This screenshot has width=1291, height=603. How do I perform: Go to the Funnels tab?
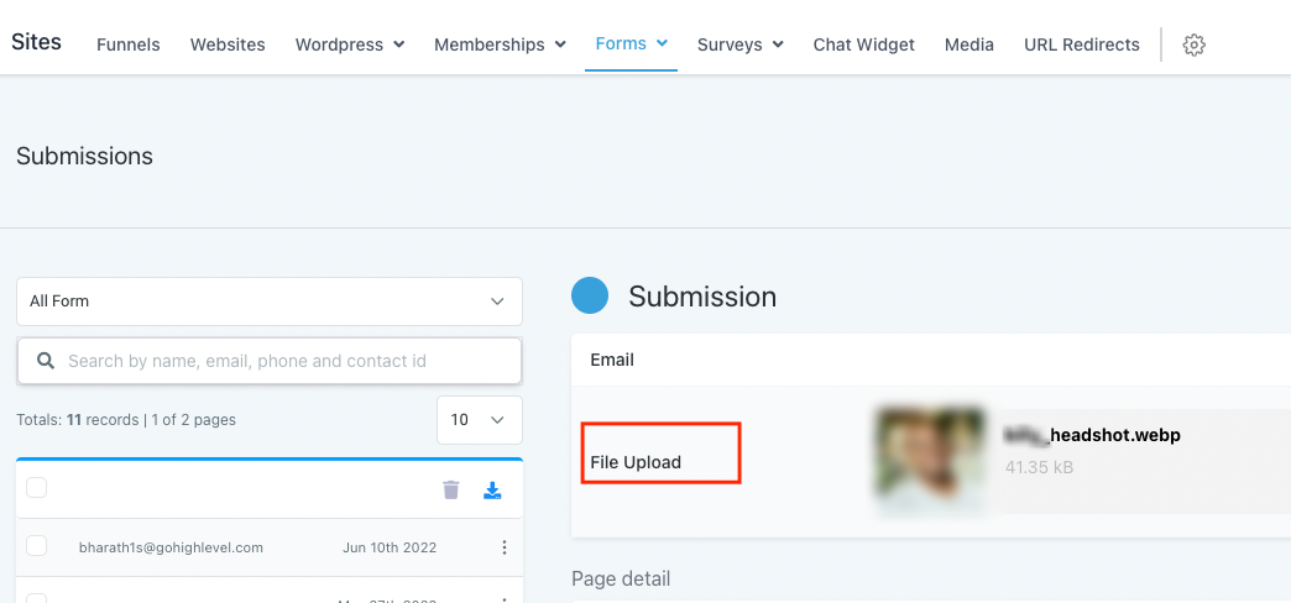click(x=128, y=45)
